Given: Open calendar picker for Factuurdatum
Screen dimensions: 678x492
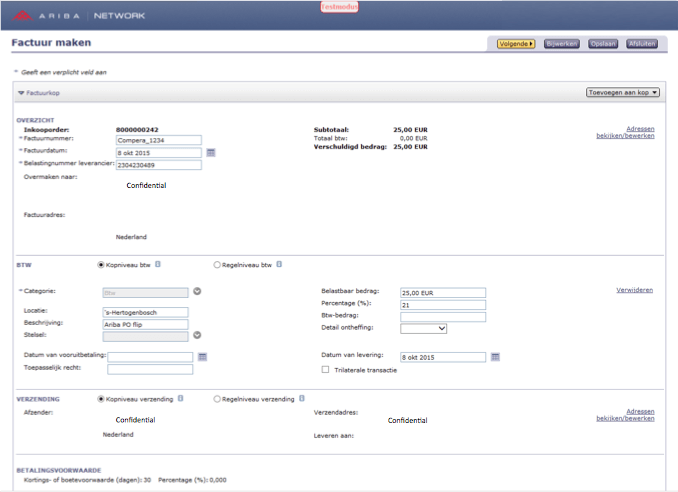Looking at the screenshot, I should (x=211, y=153).
